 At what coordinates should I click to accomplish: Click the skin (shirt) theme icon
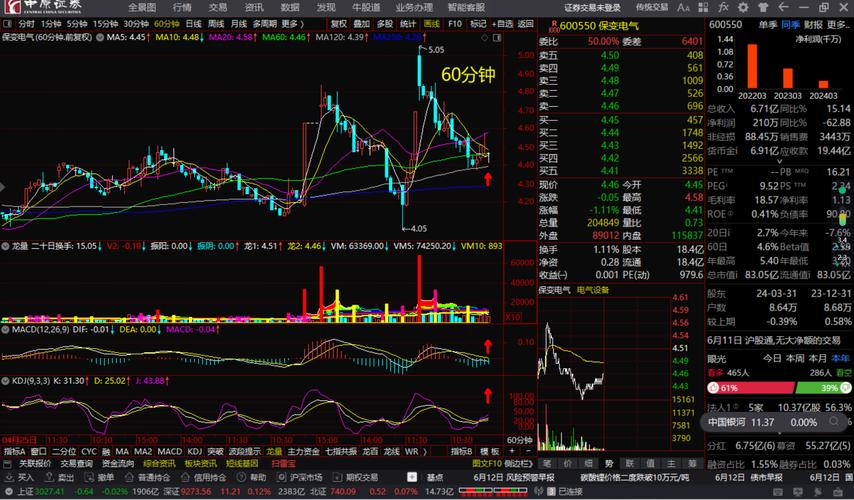(x=762, y=8)
